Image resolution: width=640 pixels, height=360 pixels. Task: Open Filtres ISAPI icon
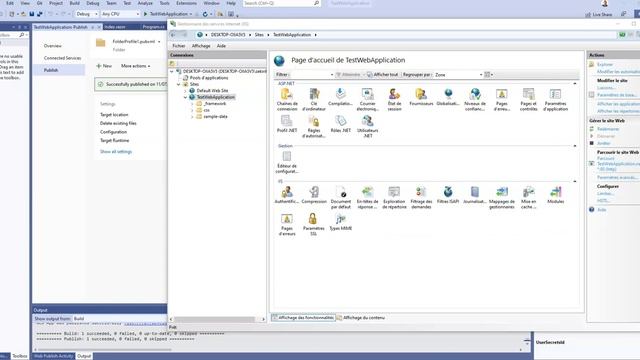pyautogui.click(x=448, y=195)
